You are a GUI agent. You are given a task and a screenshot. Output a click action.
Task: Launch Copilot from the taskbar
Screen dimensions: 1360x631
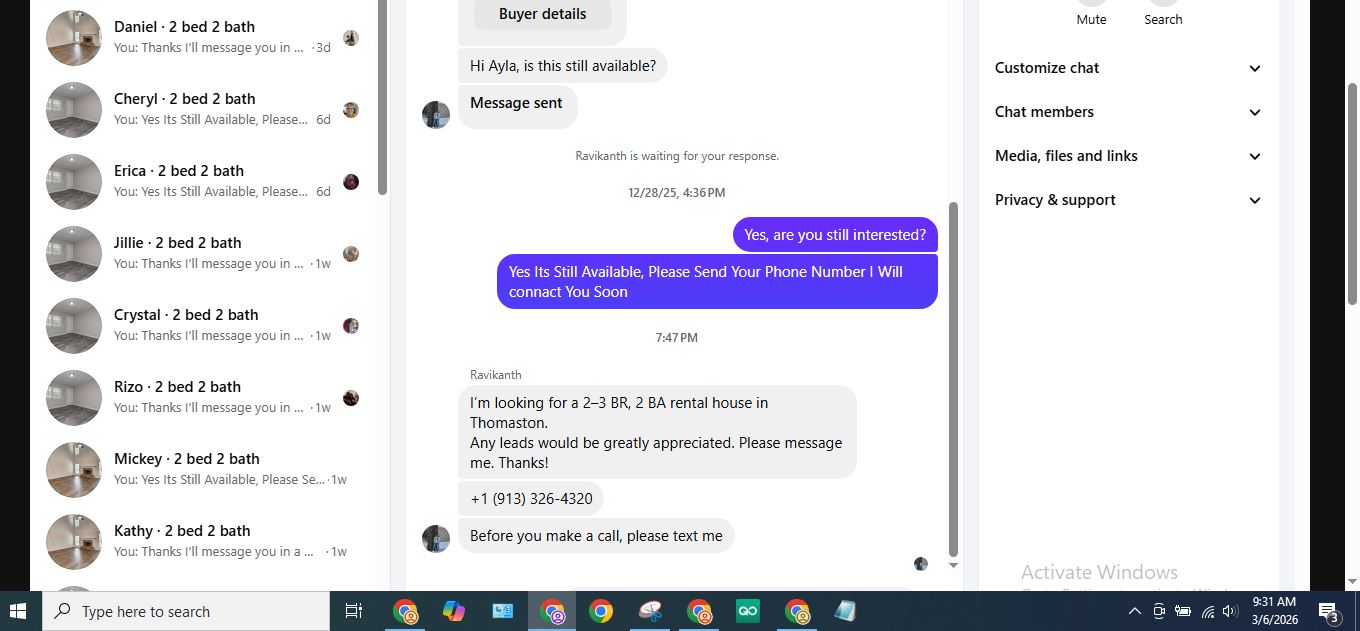click(453, 611)
